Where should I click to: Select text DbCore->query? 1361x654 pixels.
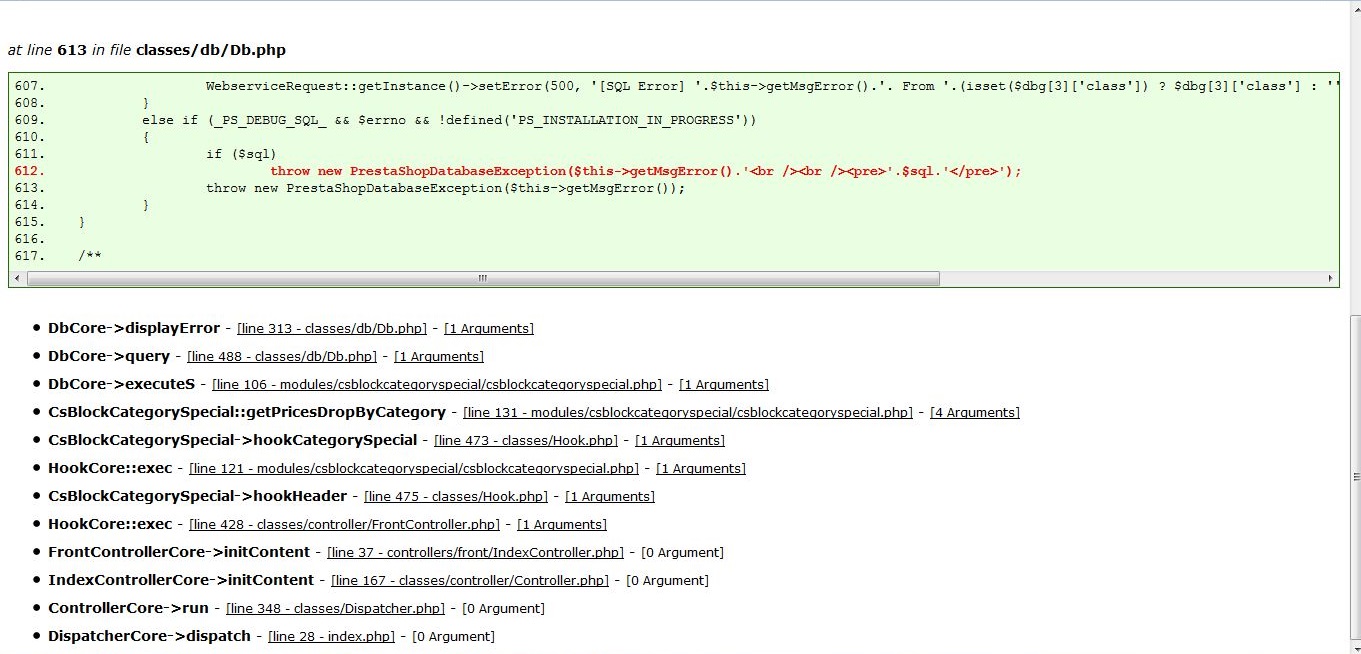click(x=109, y=356)
